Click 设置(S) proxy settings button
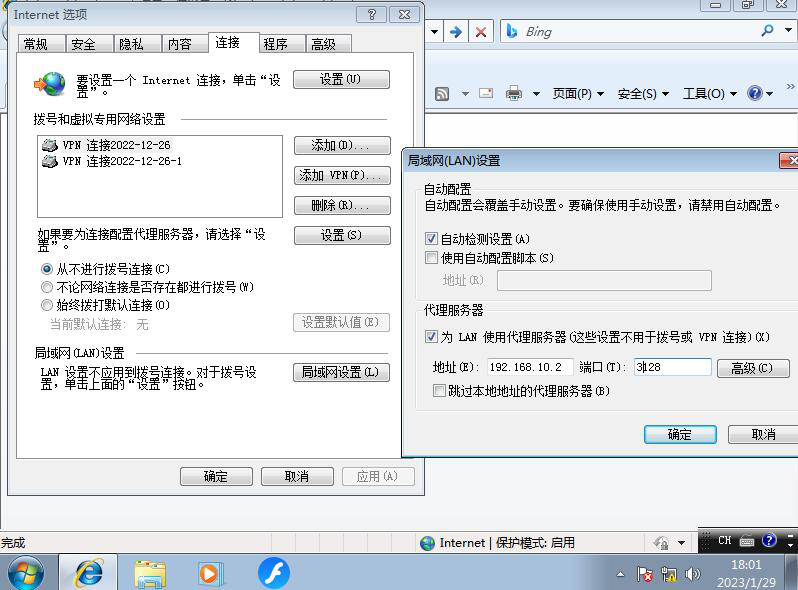 (x=342, y=235)
